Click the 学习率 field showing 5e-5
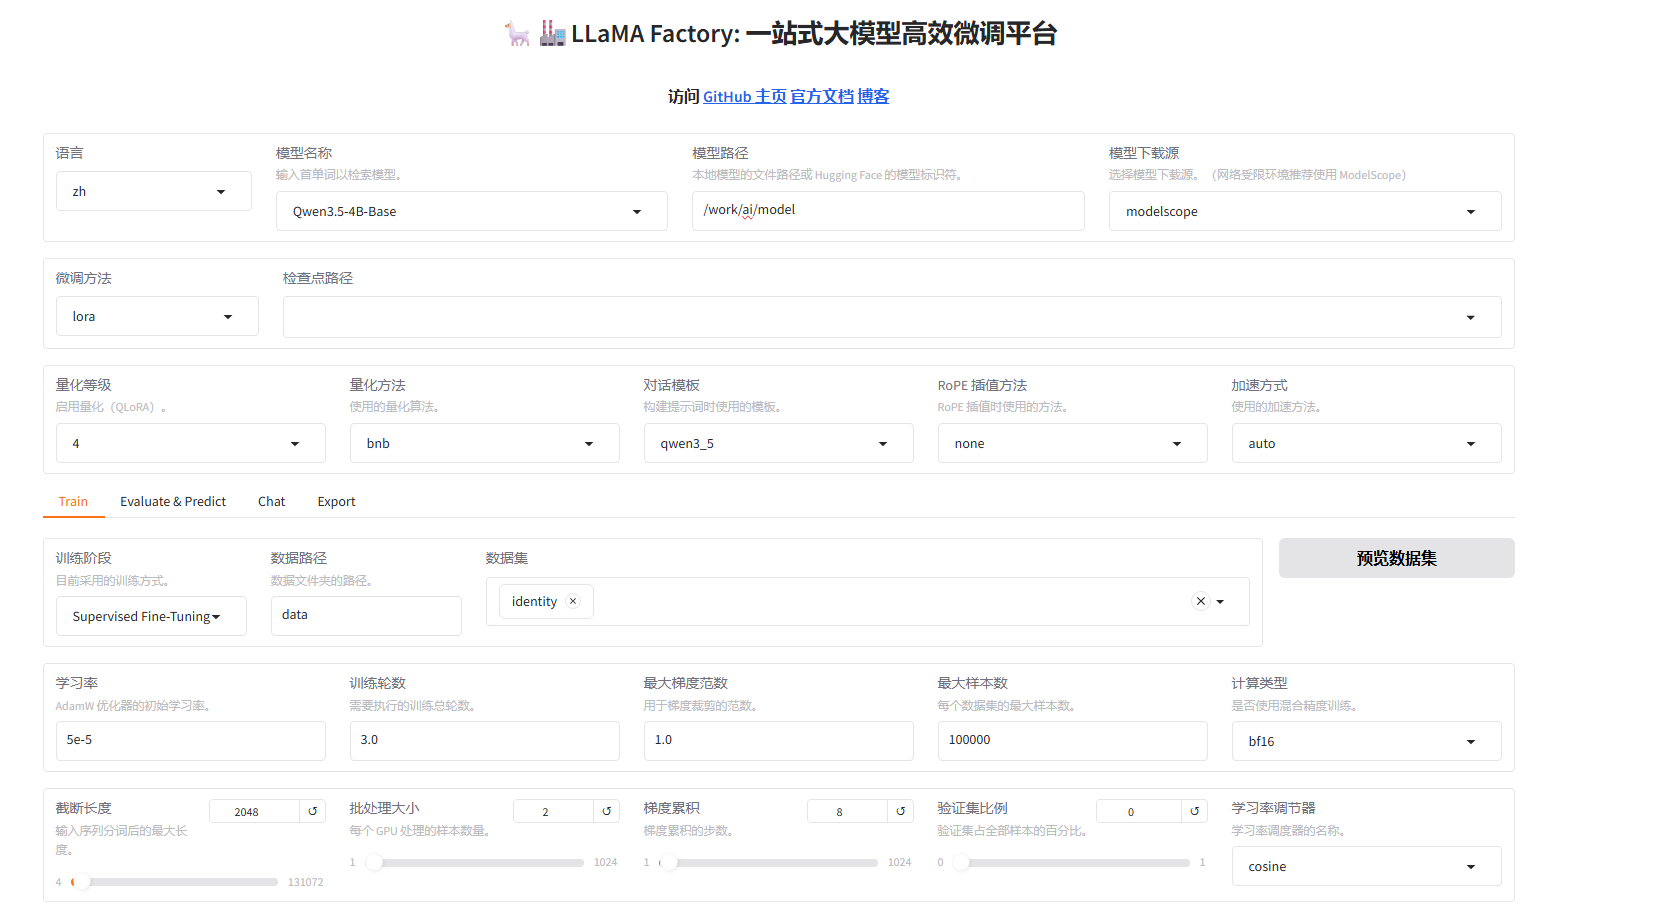 coord(191,740)
